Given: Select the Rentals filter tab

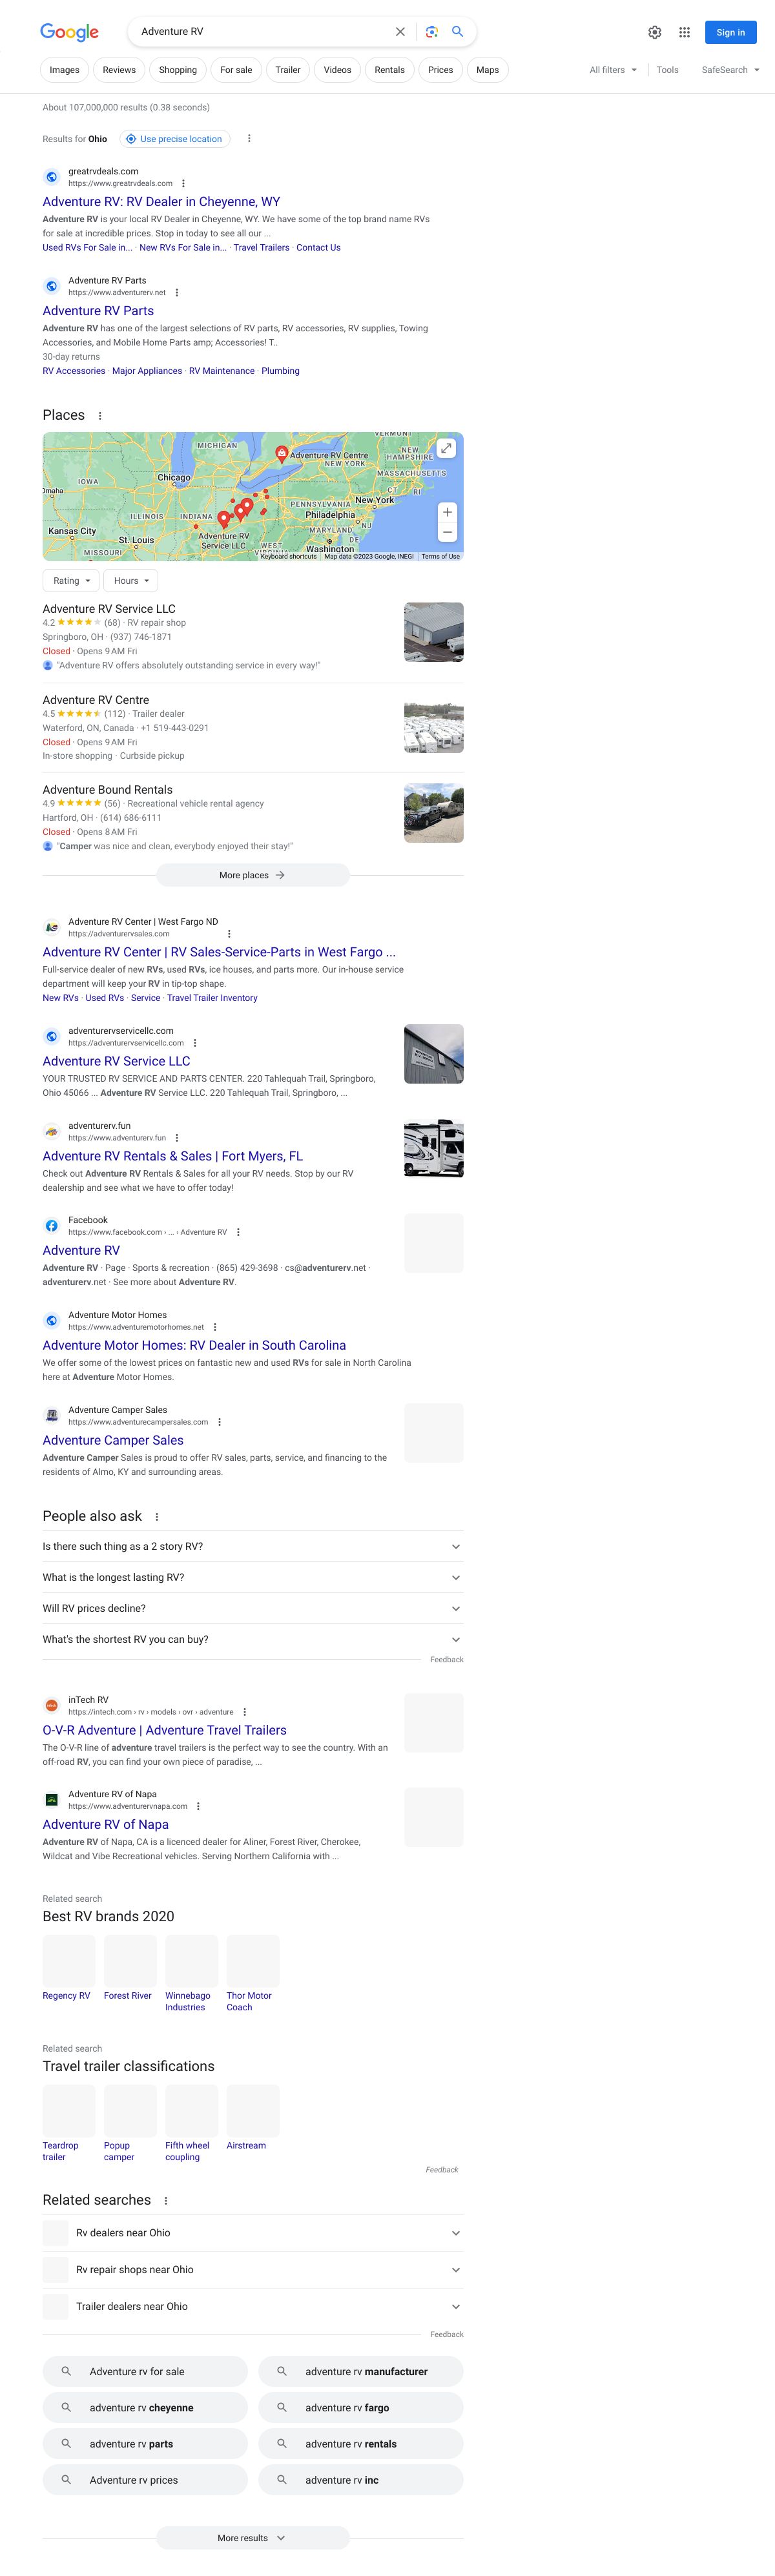Looking at the screenshot, I should click(389, 70).
